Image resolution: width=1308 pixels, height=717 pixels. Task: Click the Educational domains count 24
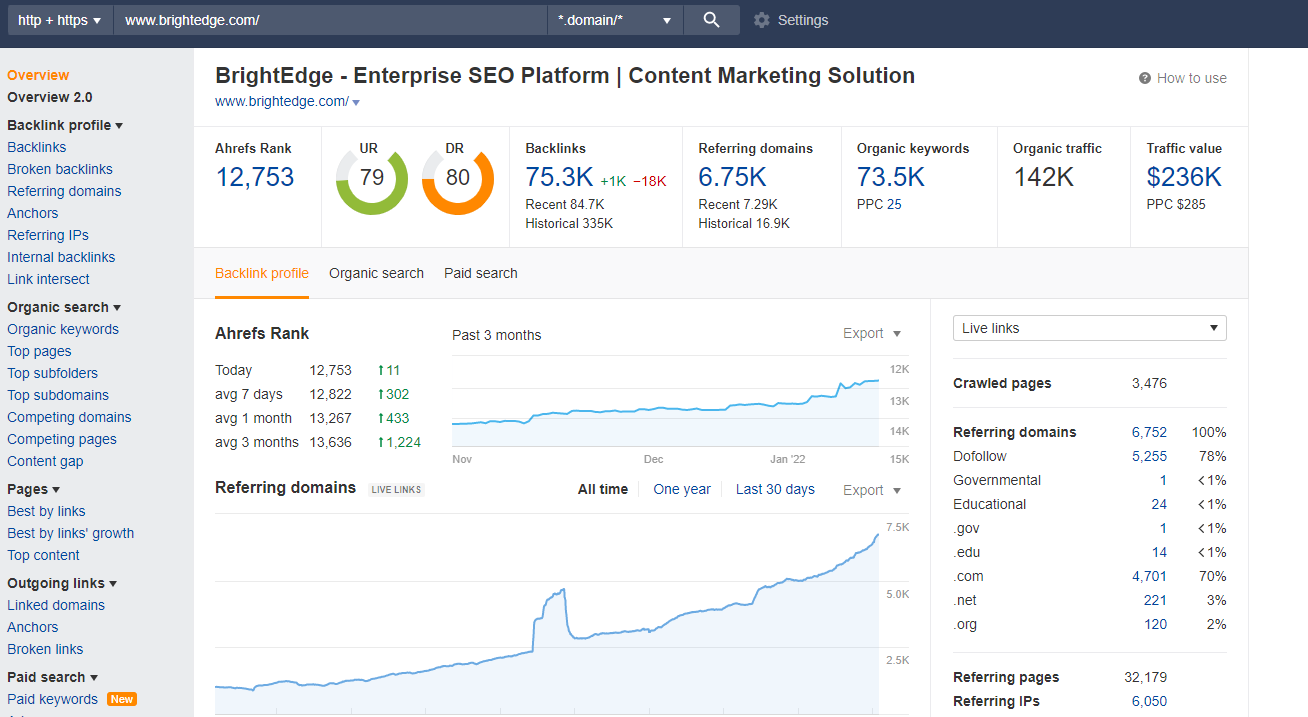coord(1159,504)
